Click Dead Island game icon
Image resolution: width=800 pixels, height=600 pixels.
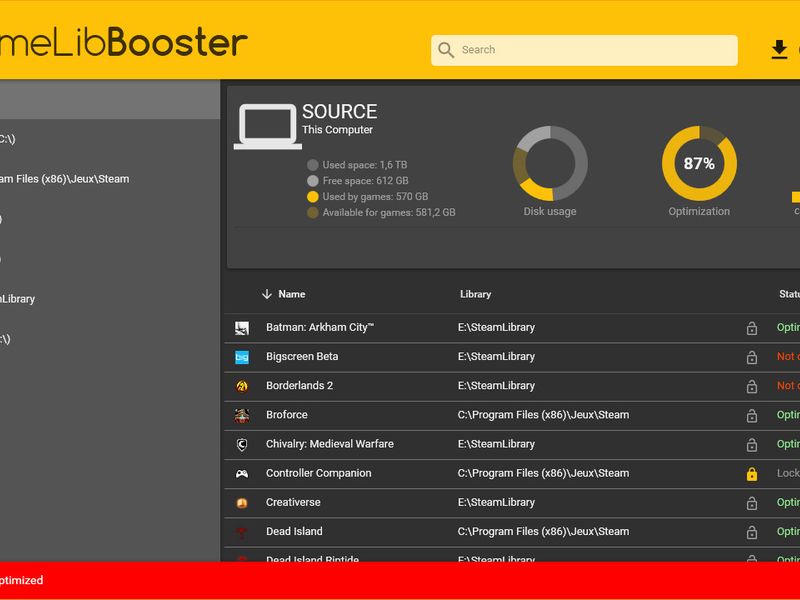(242, 532)
